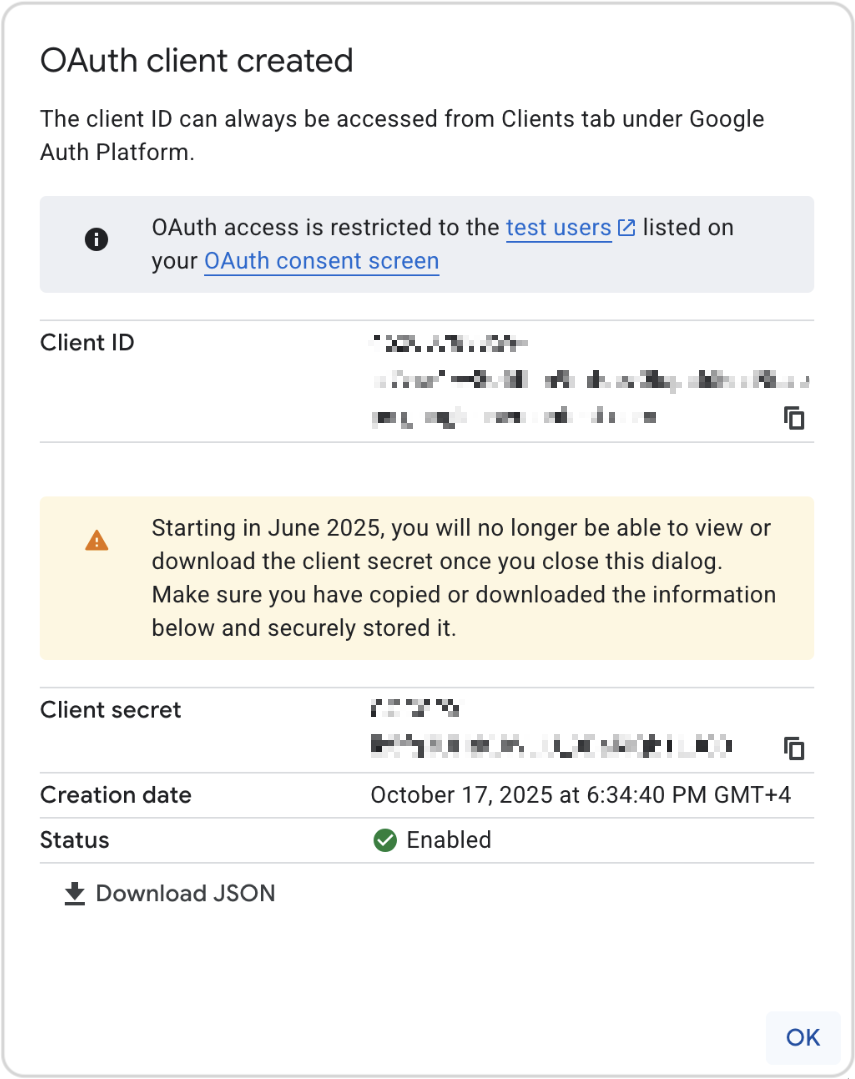The height and width of the screenshot is (1079, 855).
Task: Click the download icon next to Download JSON
Action: point(74,893)
